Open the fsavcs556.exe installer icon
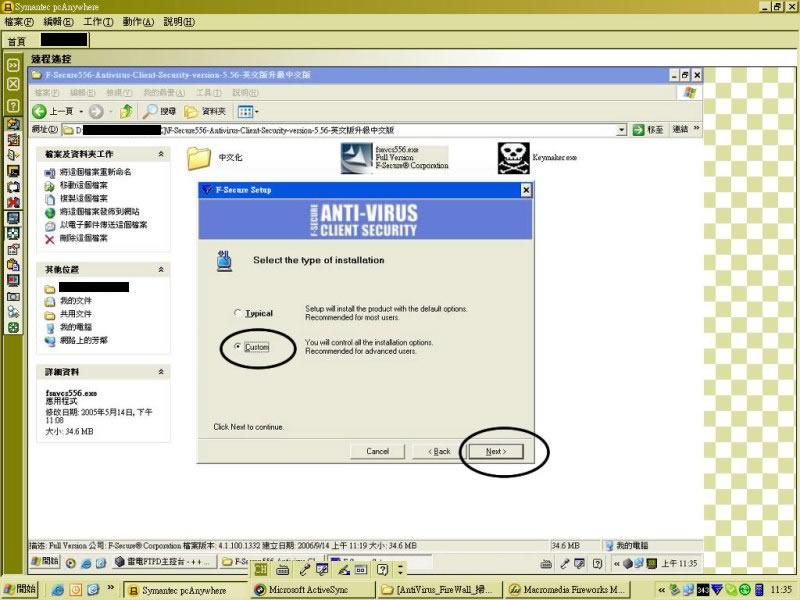Screen dimensions: 800x600 click(357, 158)
